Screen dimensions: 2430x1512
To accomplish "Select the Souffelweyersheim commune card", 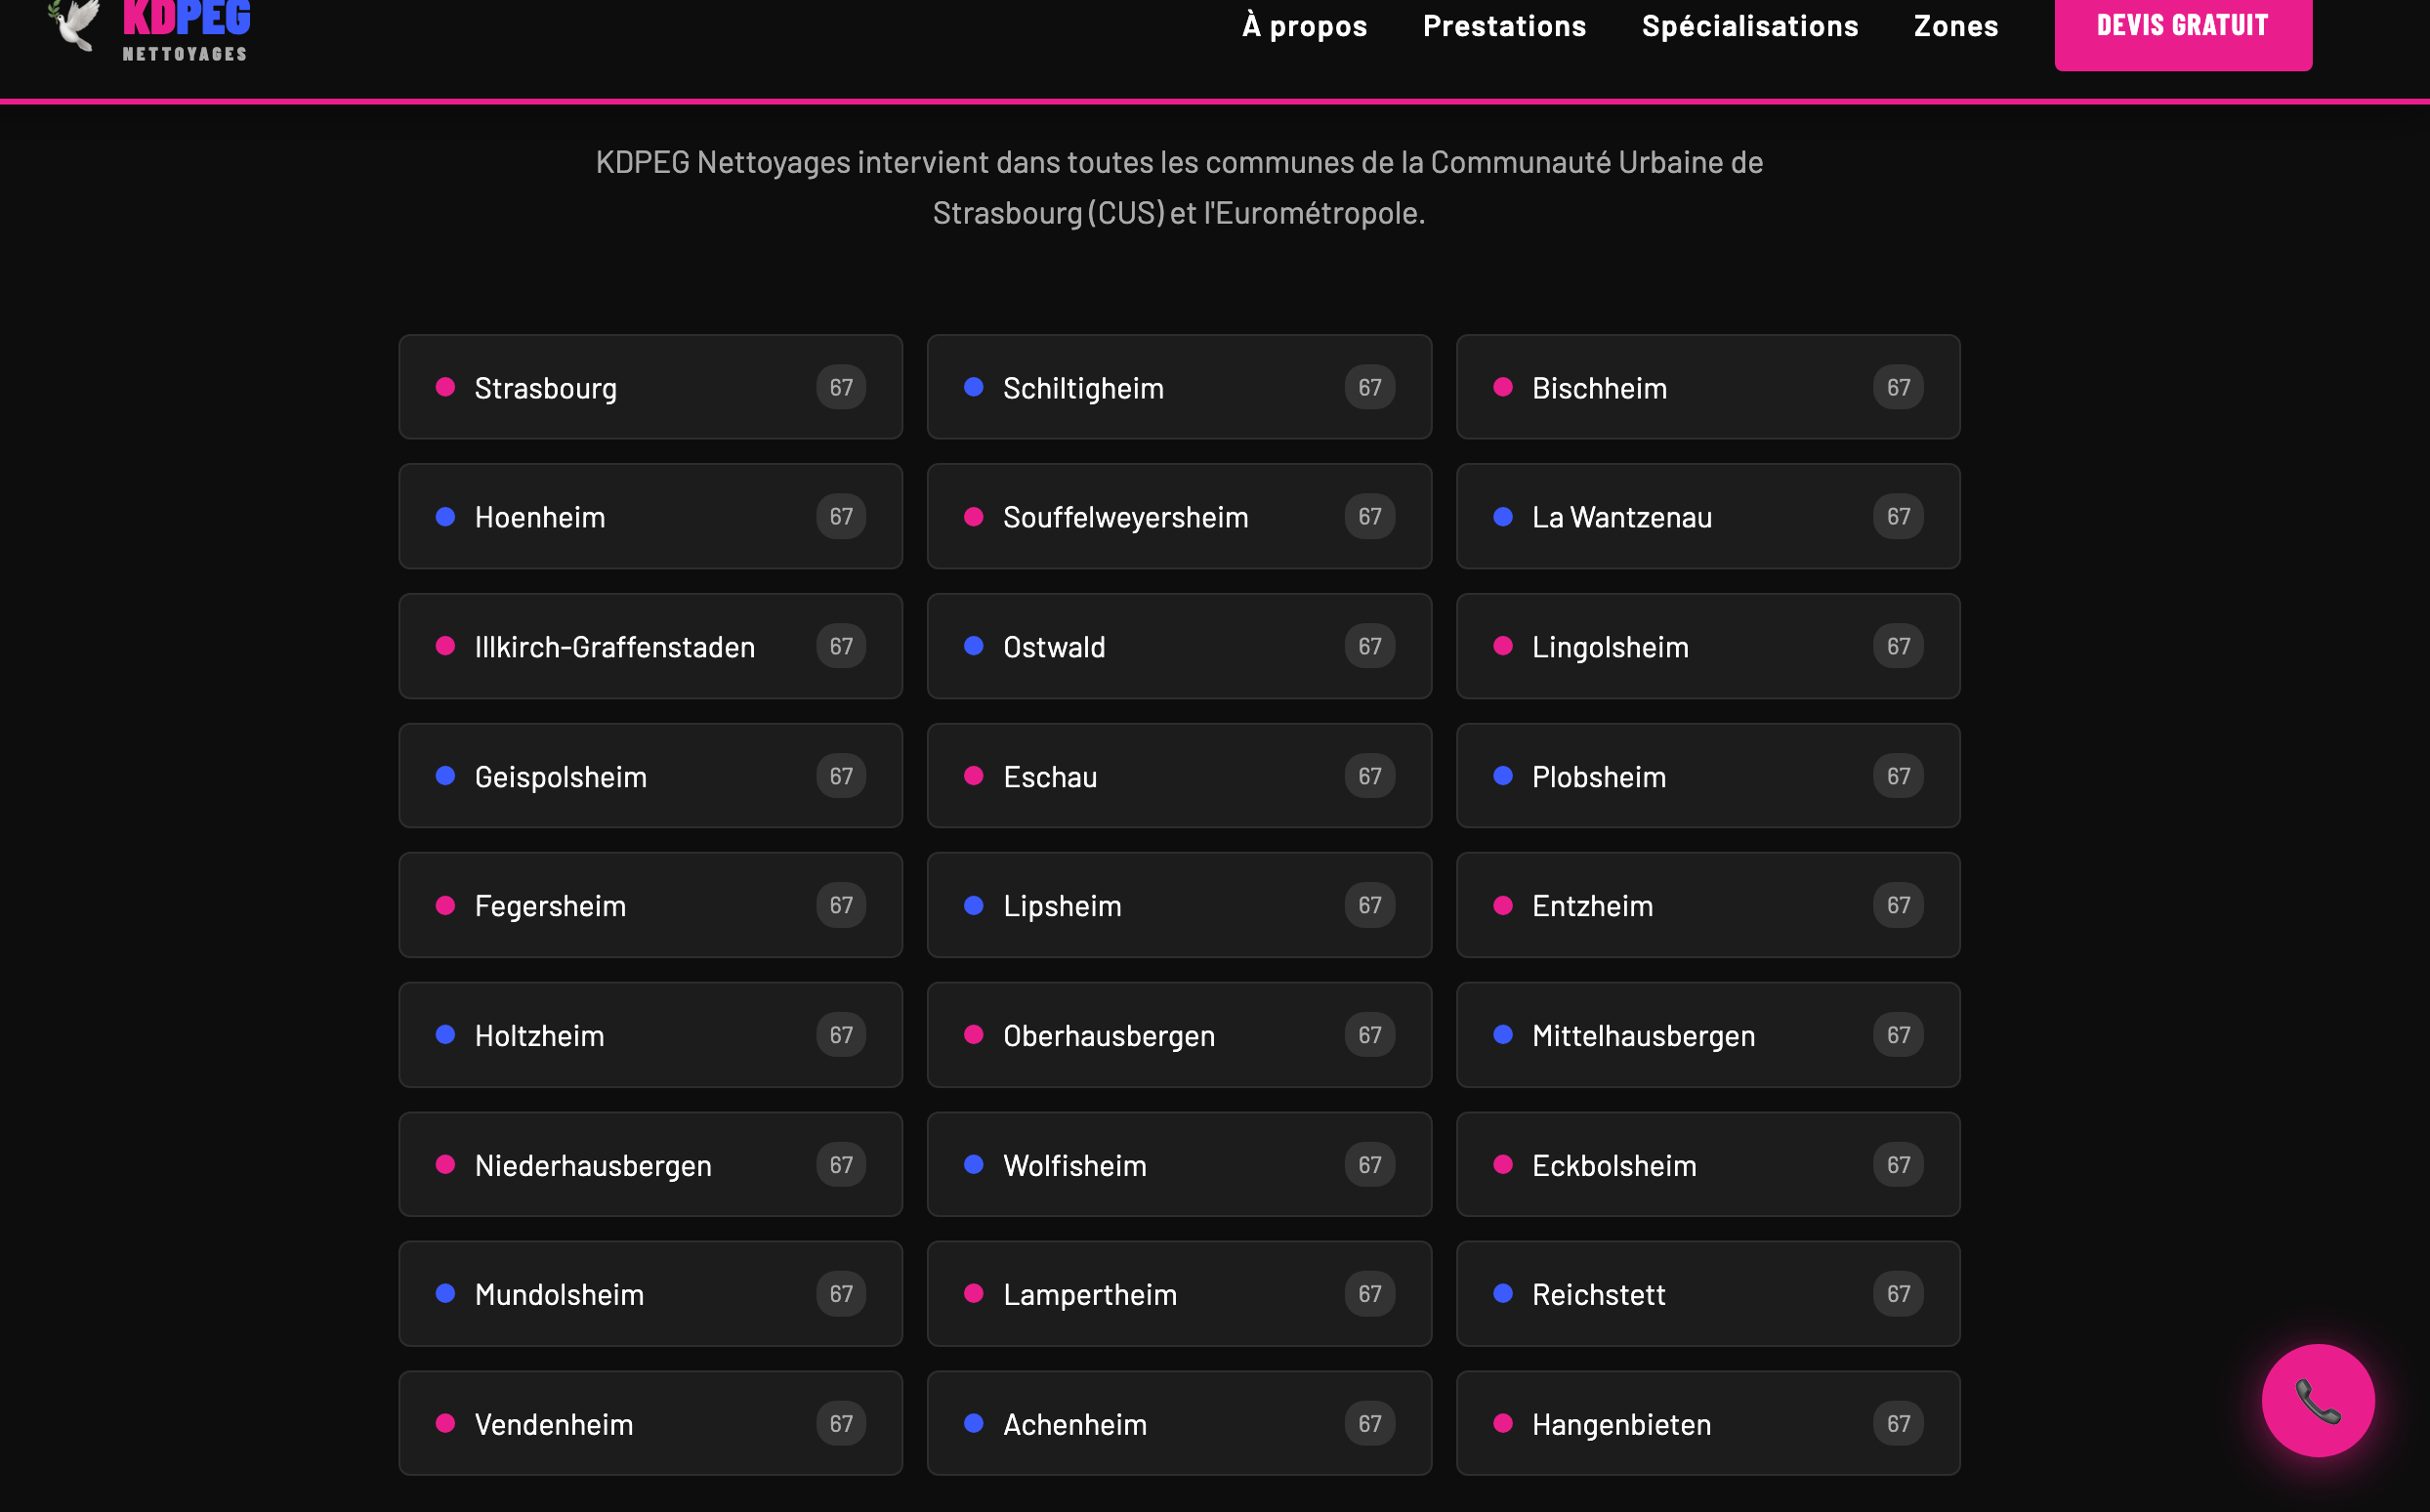I will 1179,516.
